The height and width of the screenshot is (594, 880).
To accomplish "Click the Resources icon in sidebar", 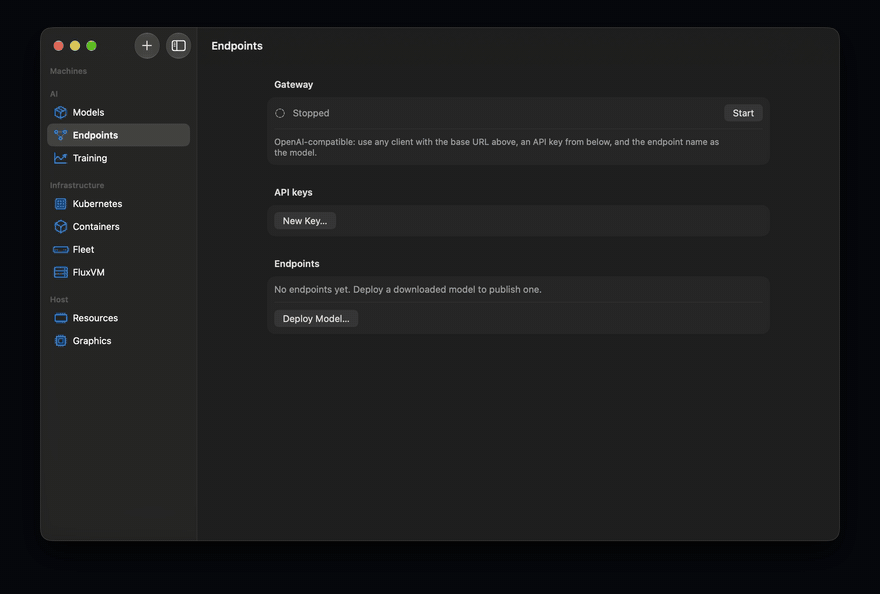I will click(60, 318).
